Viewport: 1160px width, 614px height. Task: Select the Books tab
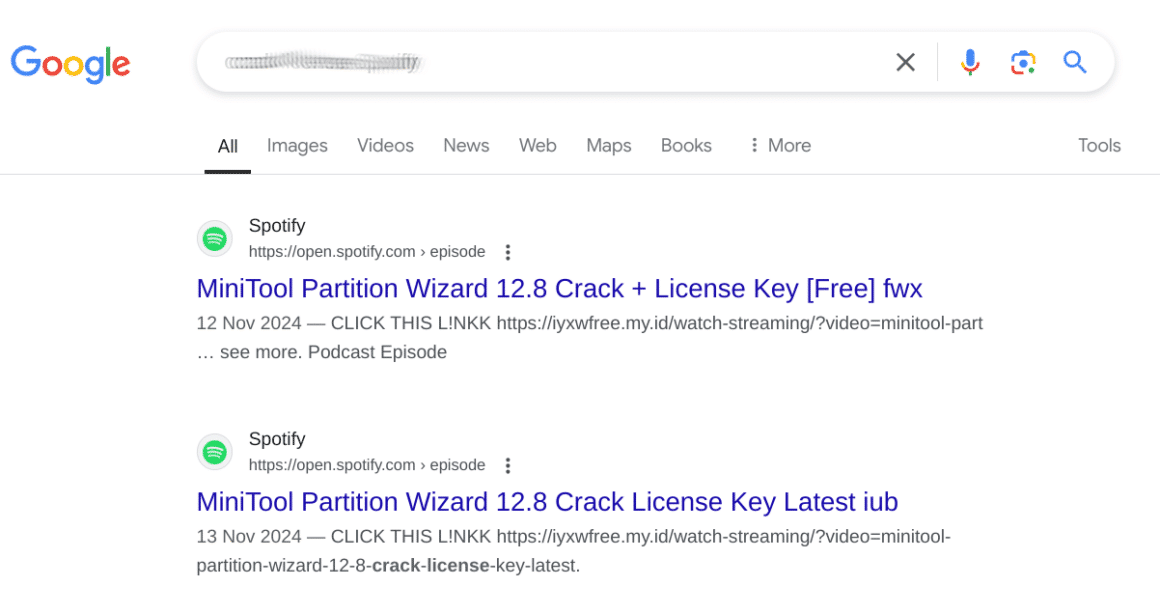(686, 145)
